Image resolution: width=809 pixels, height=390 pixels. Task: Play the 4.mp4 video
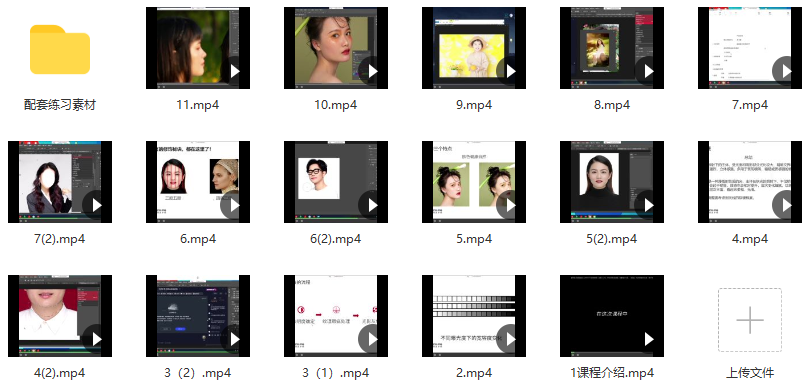pyautogui.click(x=787, y=205)
